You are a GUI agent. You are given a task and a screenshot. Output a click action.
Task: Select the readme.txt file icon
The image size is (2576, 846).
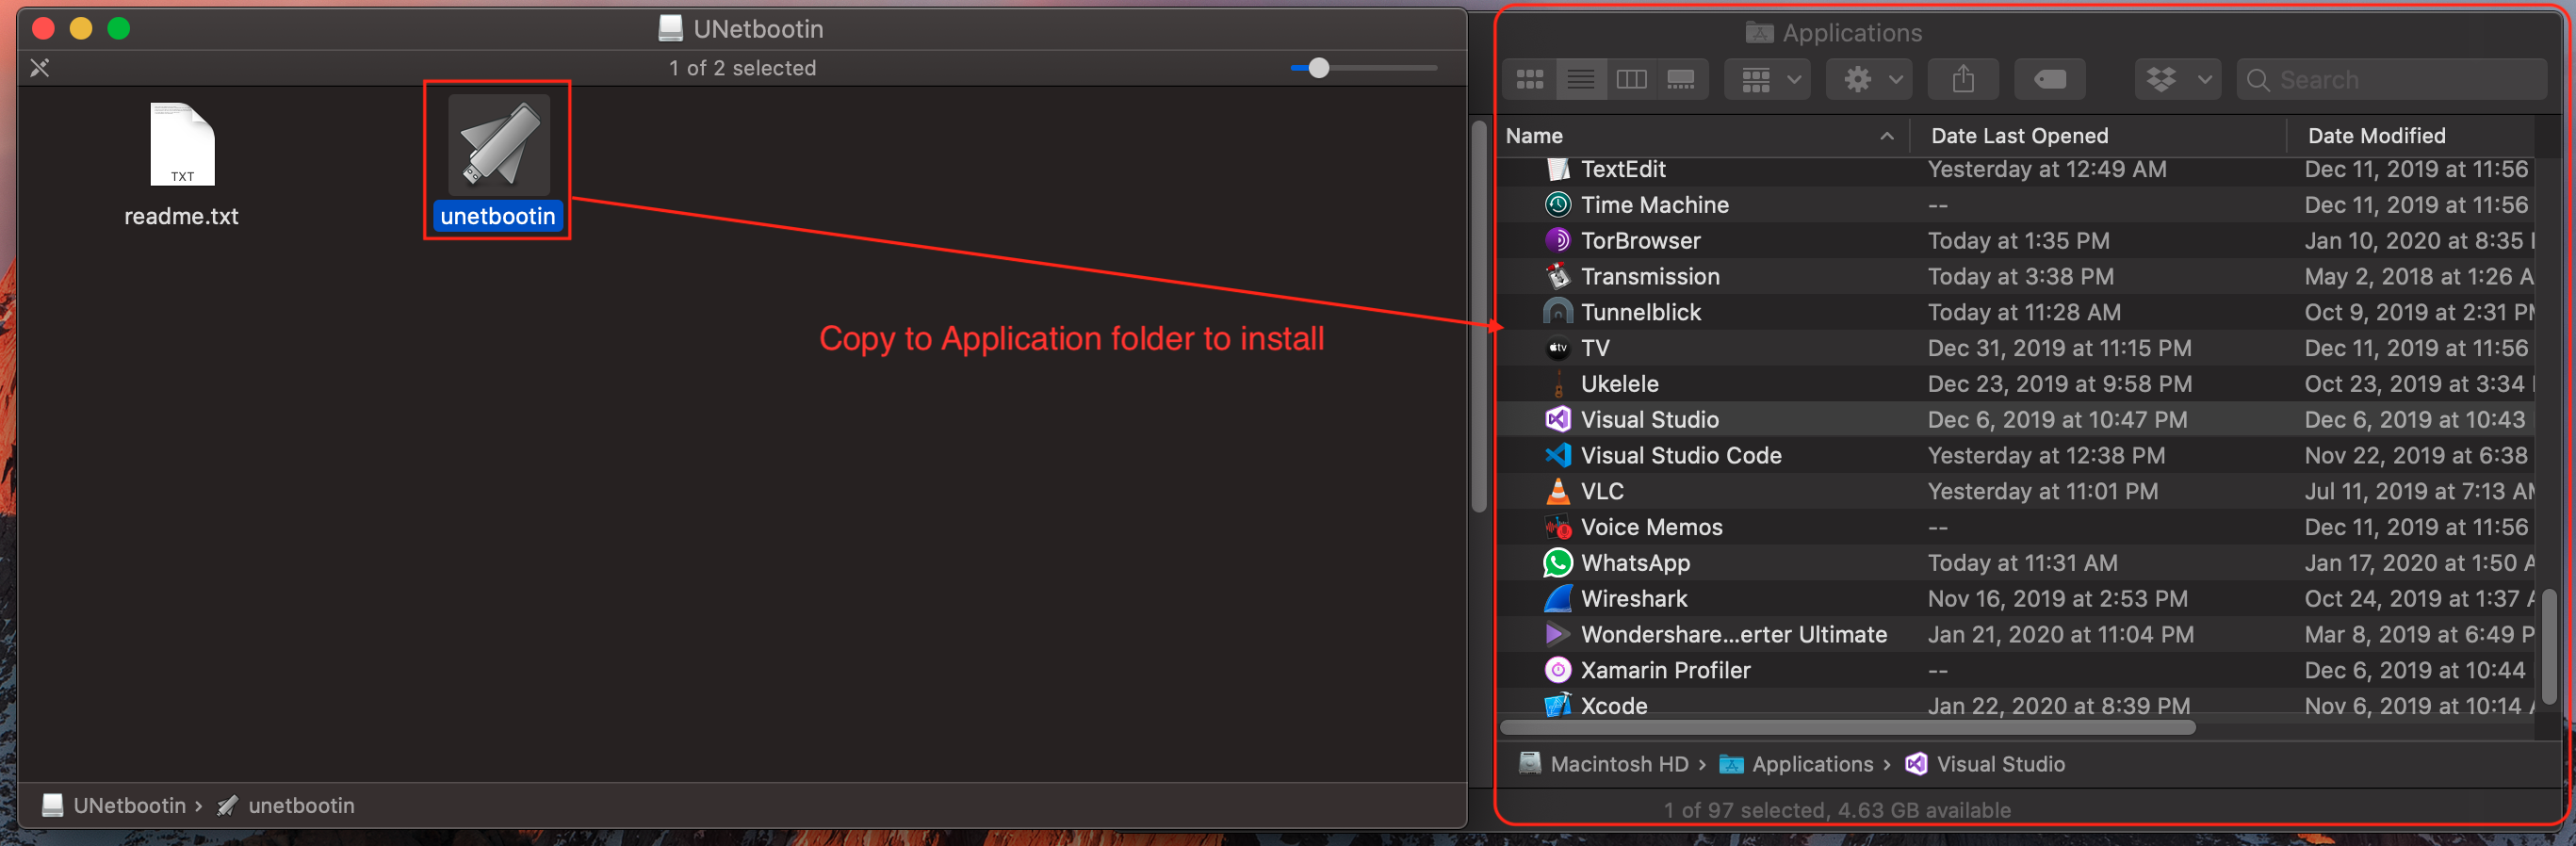tap(182, 144)
